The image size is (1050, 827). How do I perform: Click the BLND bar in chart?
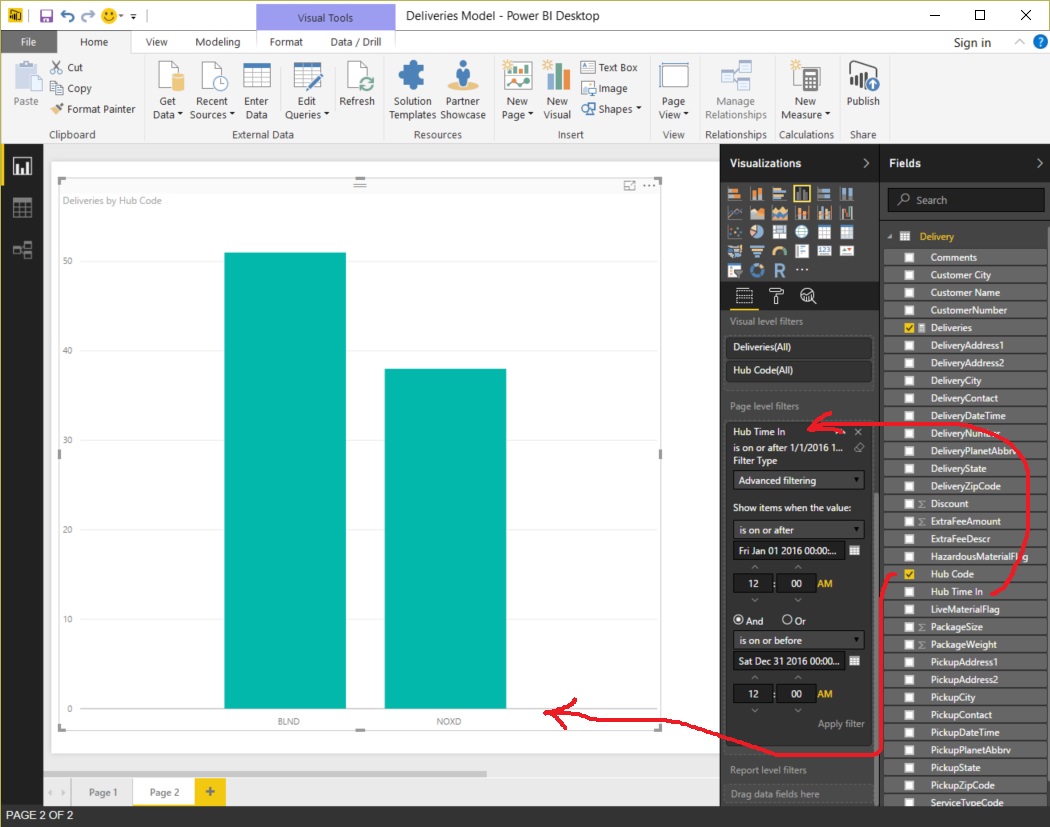coord(285,480)
